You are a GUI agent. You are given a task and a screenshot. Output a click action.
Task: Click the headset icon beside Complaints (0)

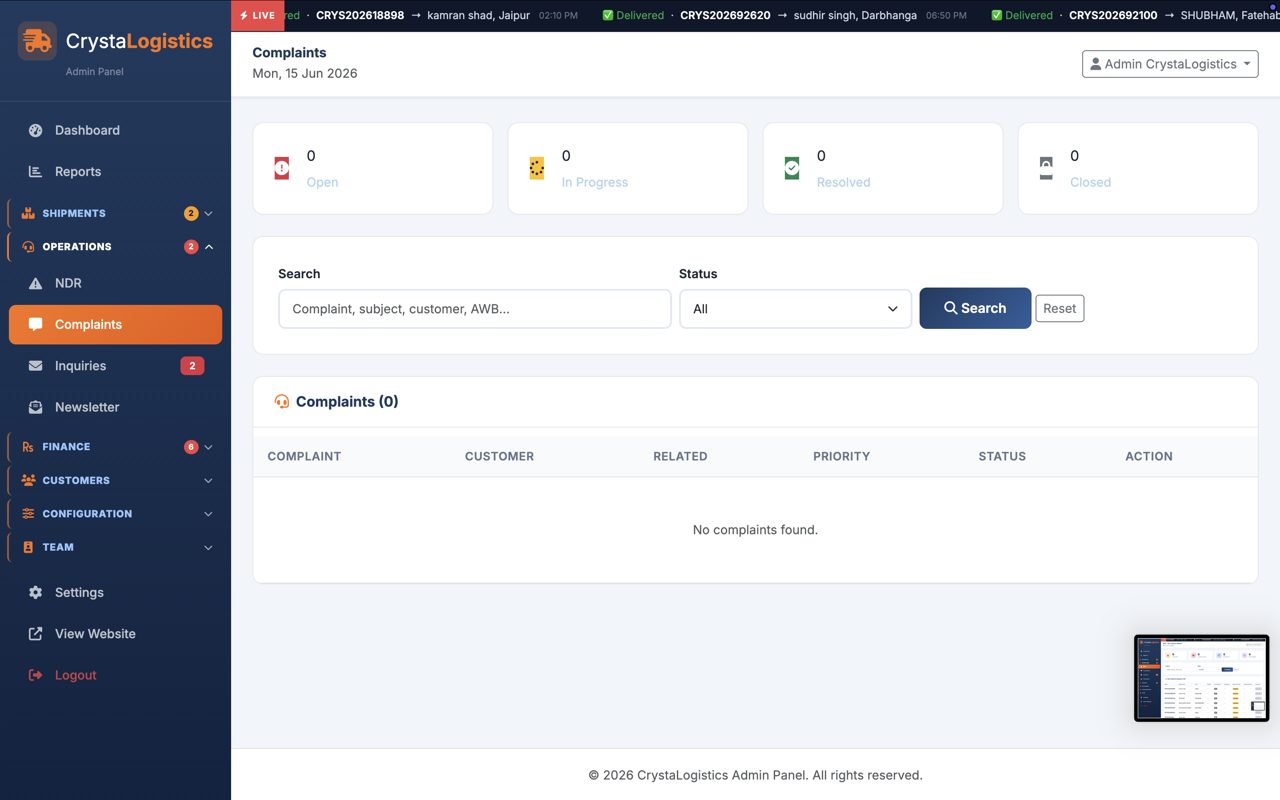282,402
